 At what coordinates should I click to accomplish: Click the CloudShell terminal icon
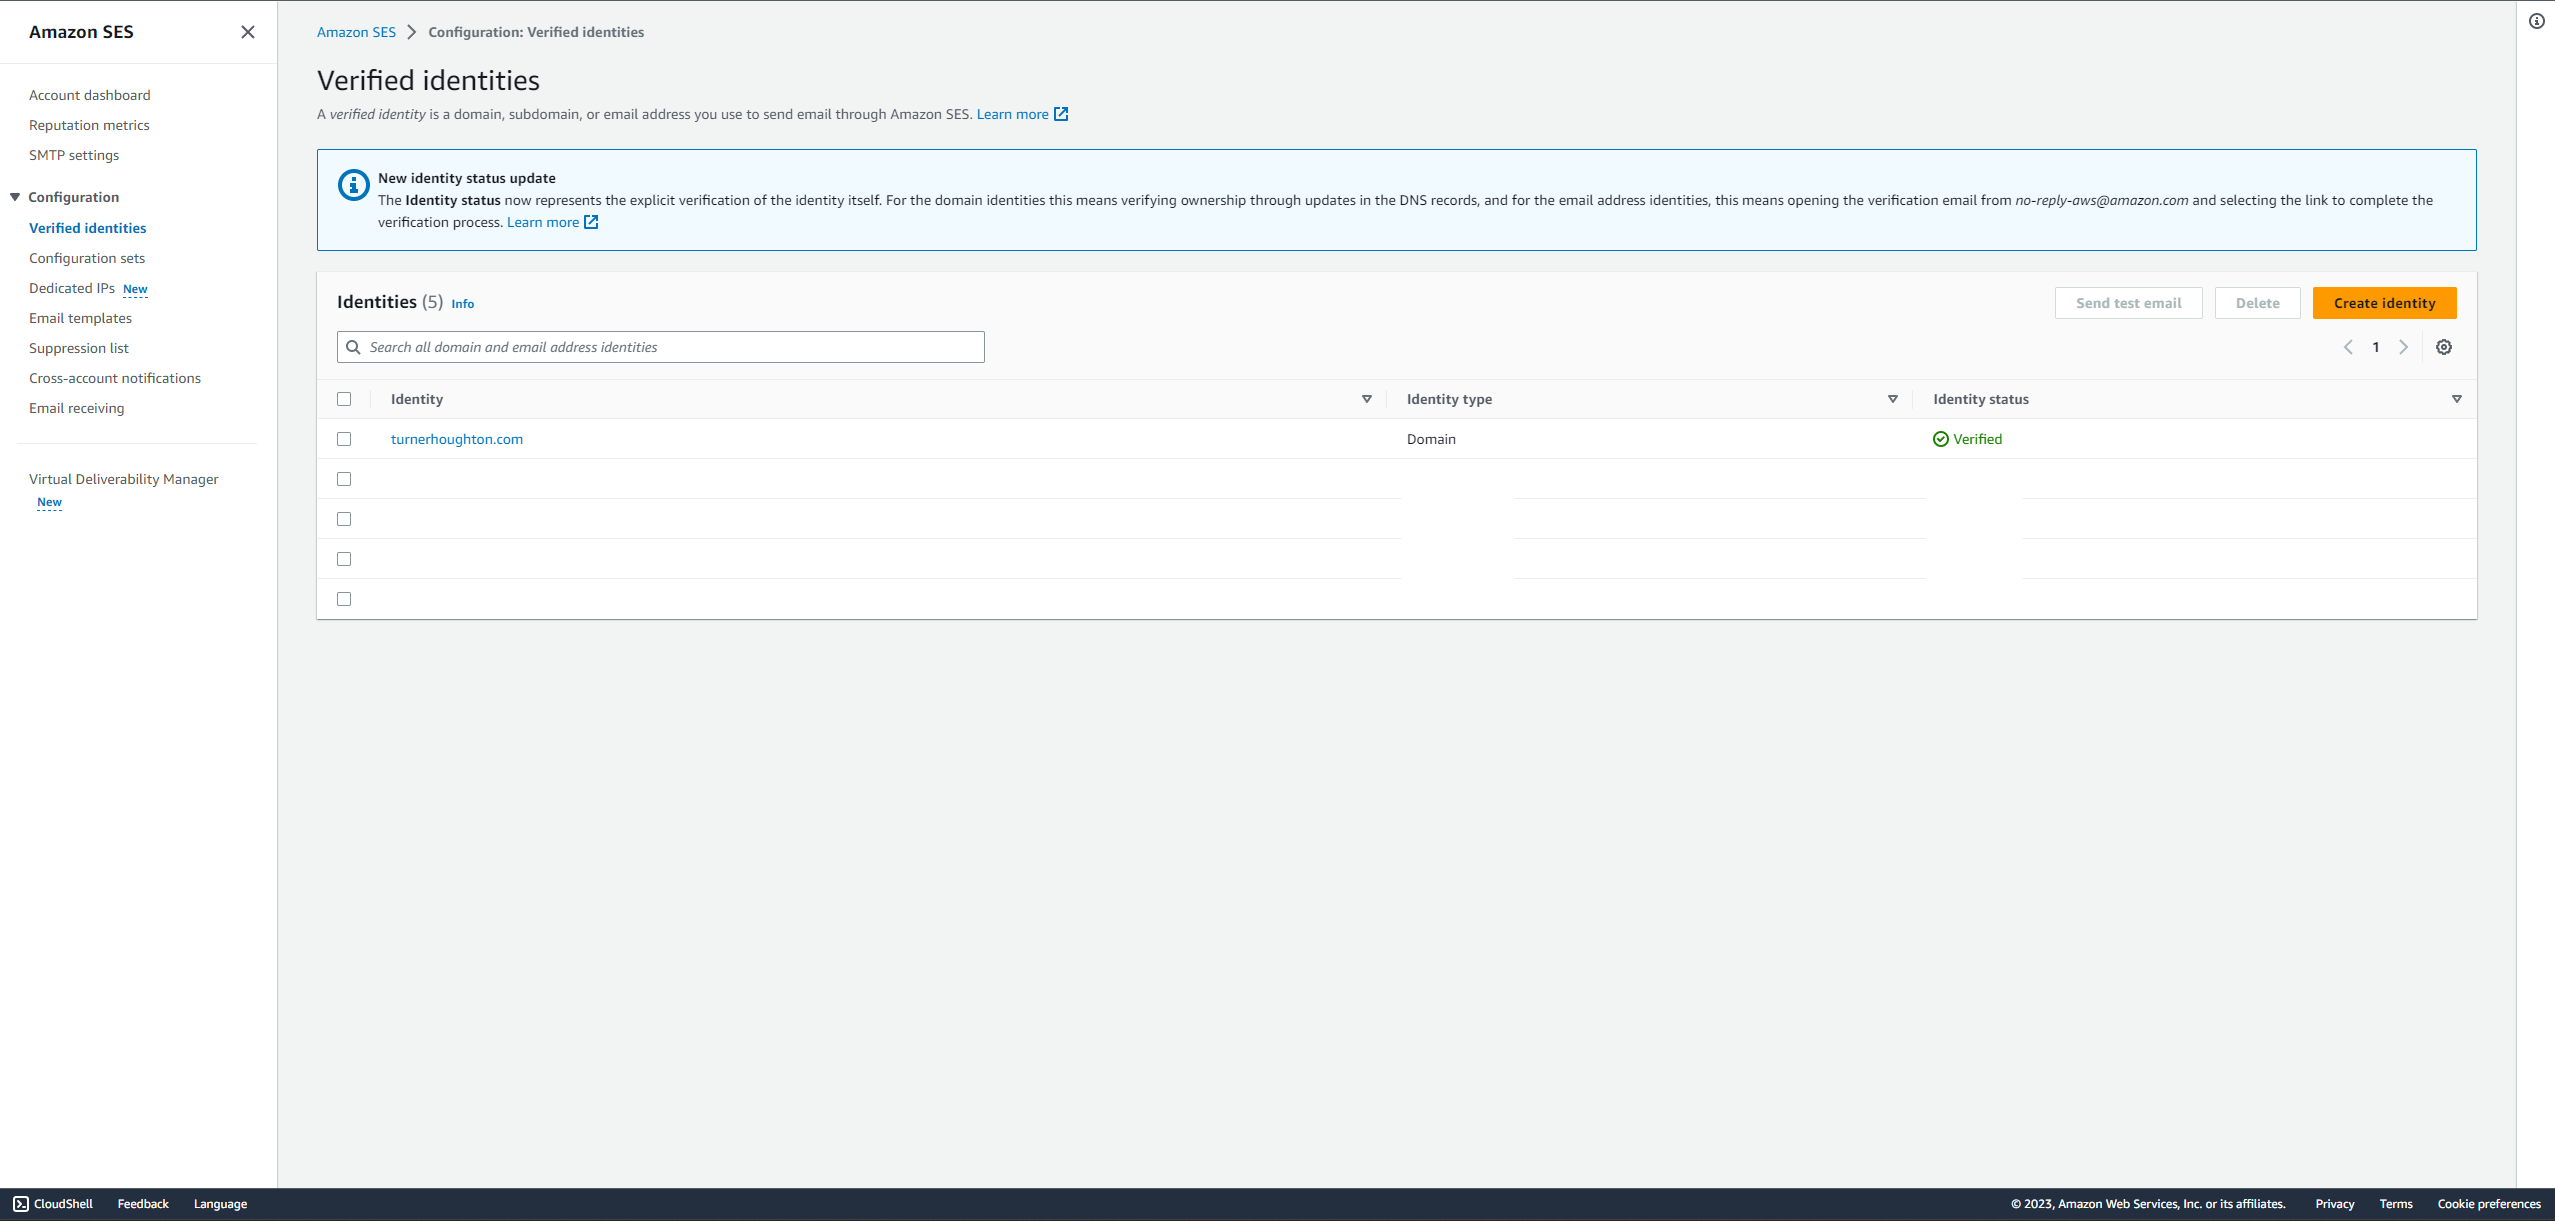(x=21, y=1204)
